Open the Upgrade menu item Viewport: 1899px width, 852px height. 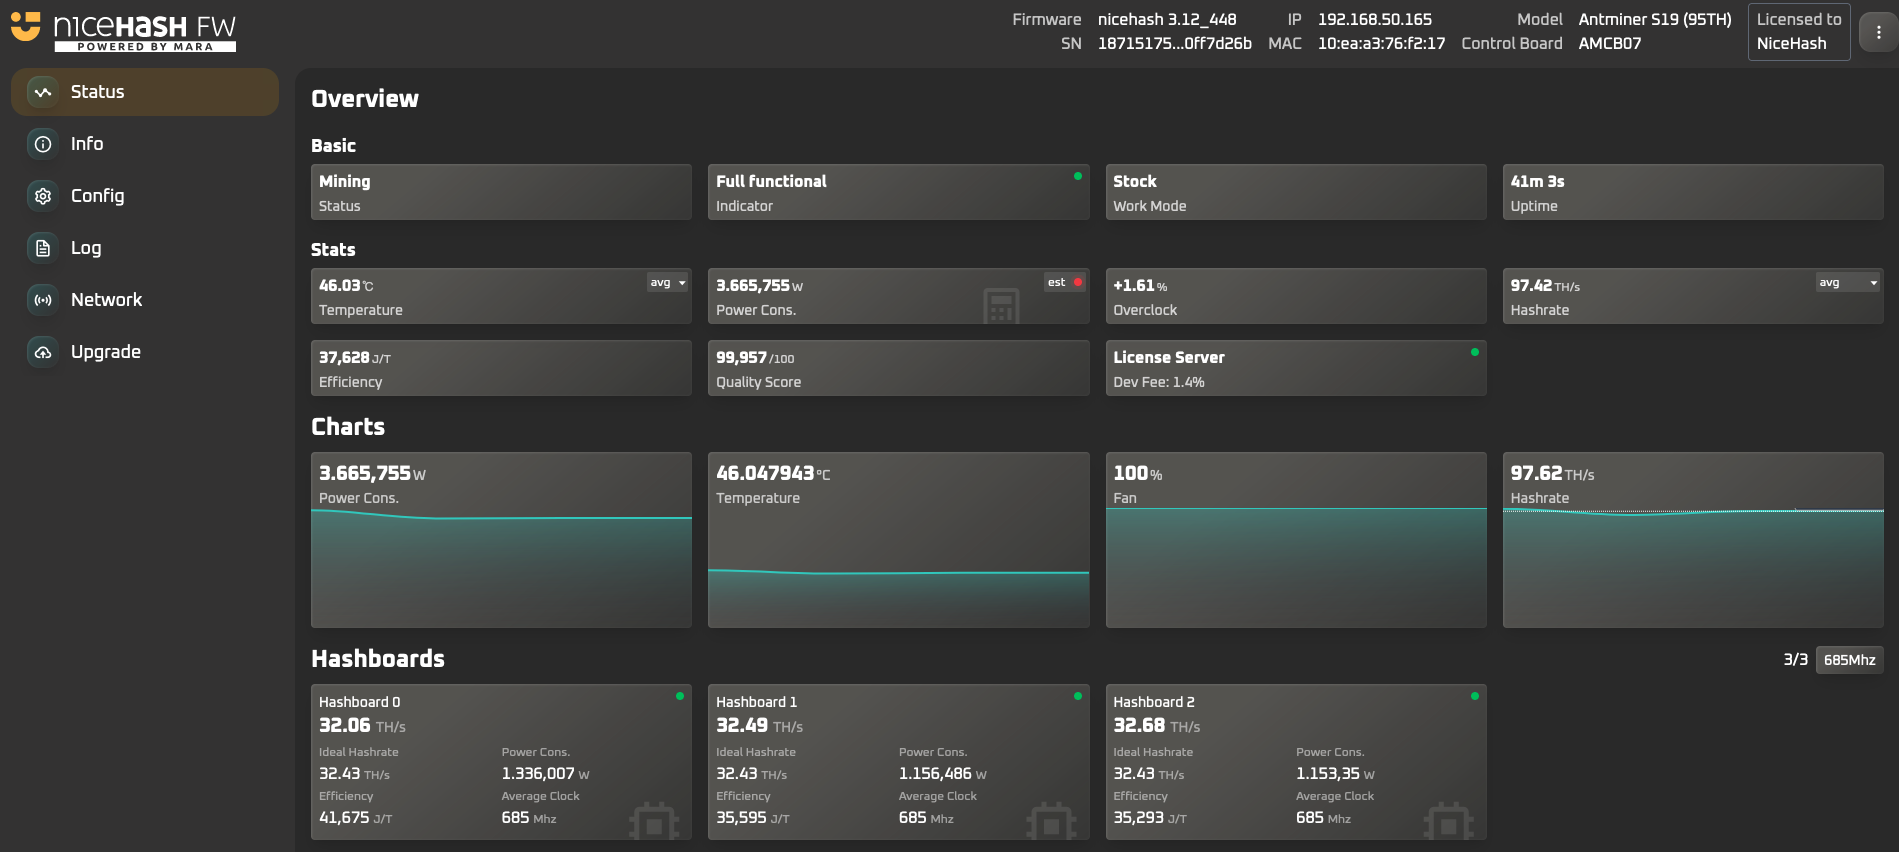point(105,352)
